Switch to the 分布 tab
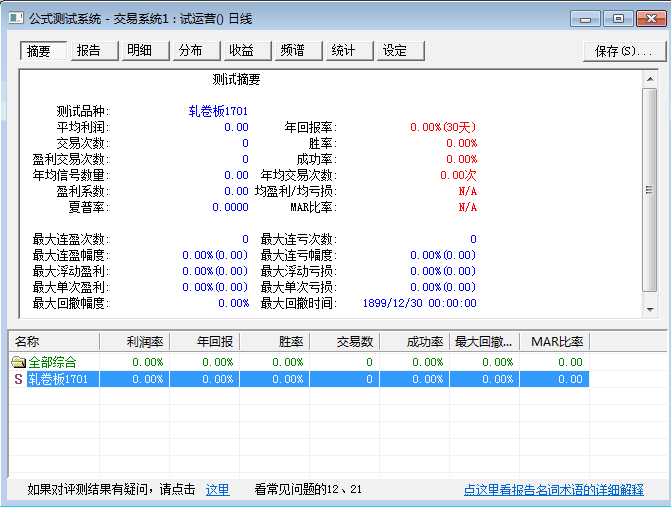 coord(196,51)
